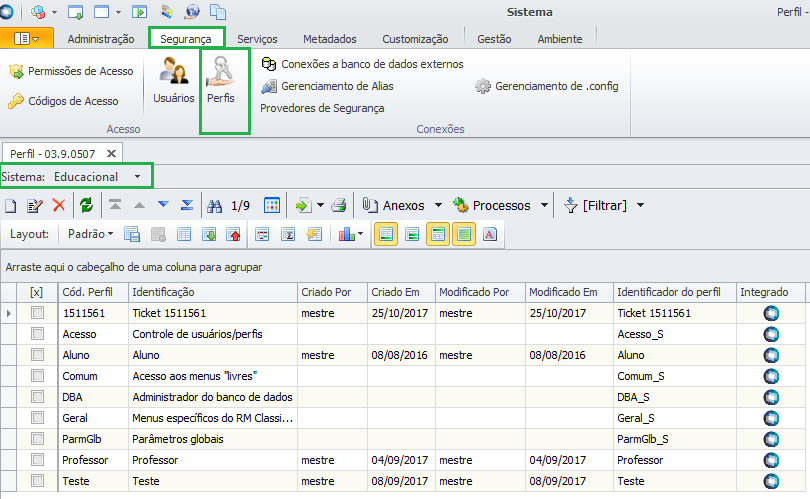810x499 pixels.
Task: Open Conexões a banco de dados externos
Action: [362, 64]
